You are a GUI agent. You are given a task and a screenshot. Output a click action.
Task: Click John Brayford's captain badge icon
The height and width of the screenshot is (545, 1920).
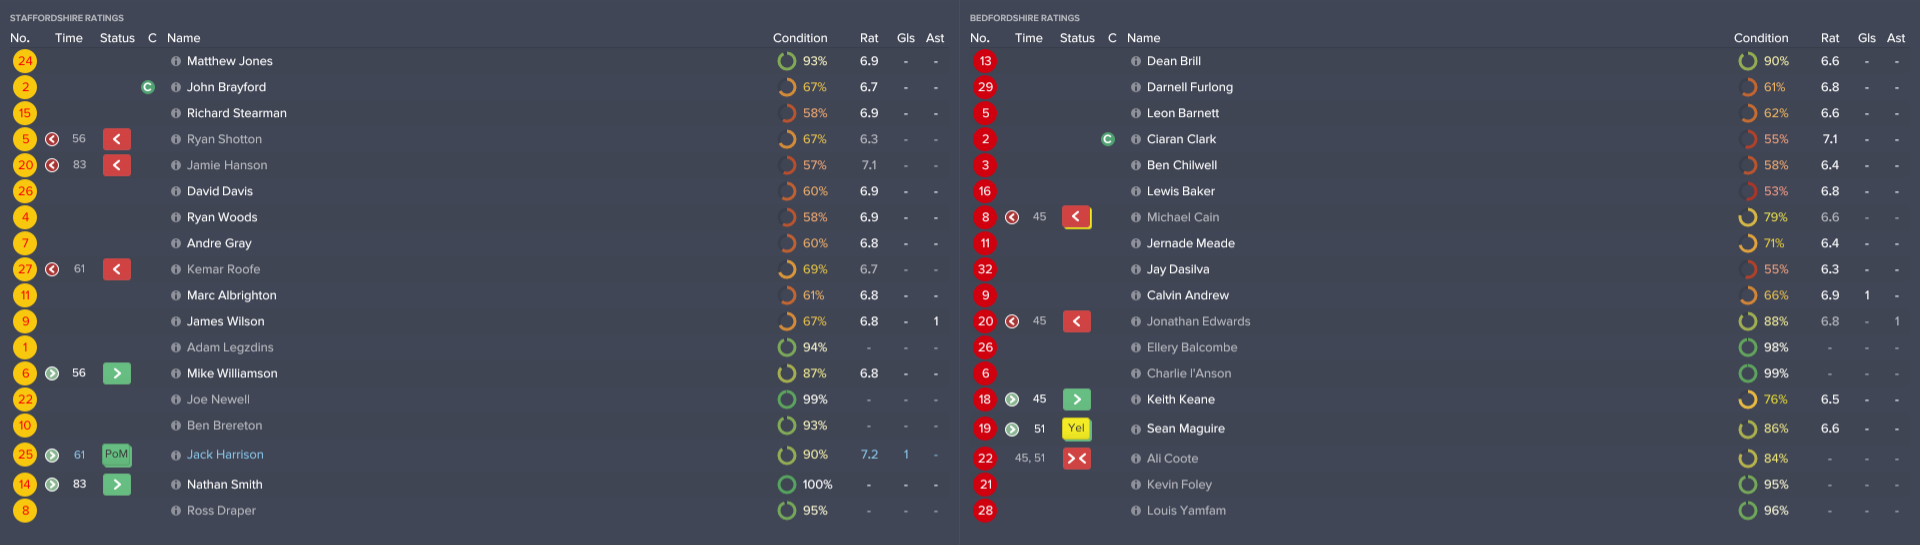(x=148, y=87)
